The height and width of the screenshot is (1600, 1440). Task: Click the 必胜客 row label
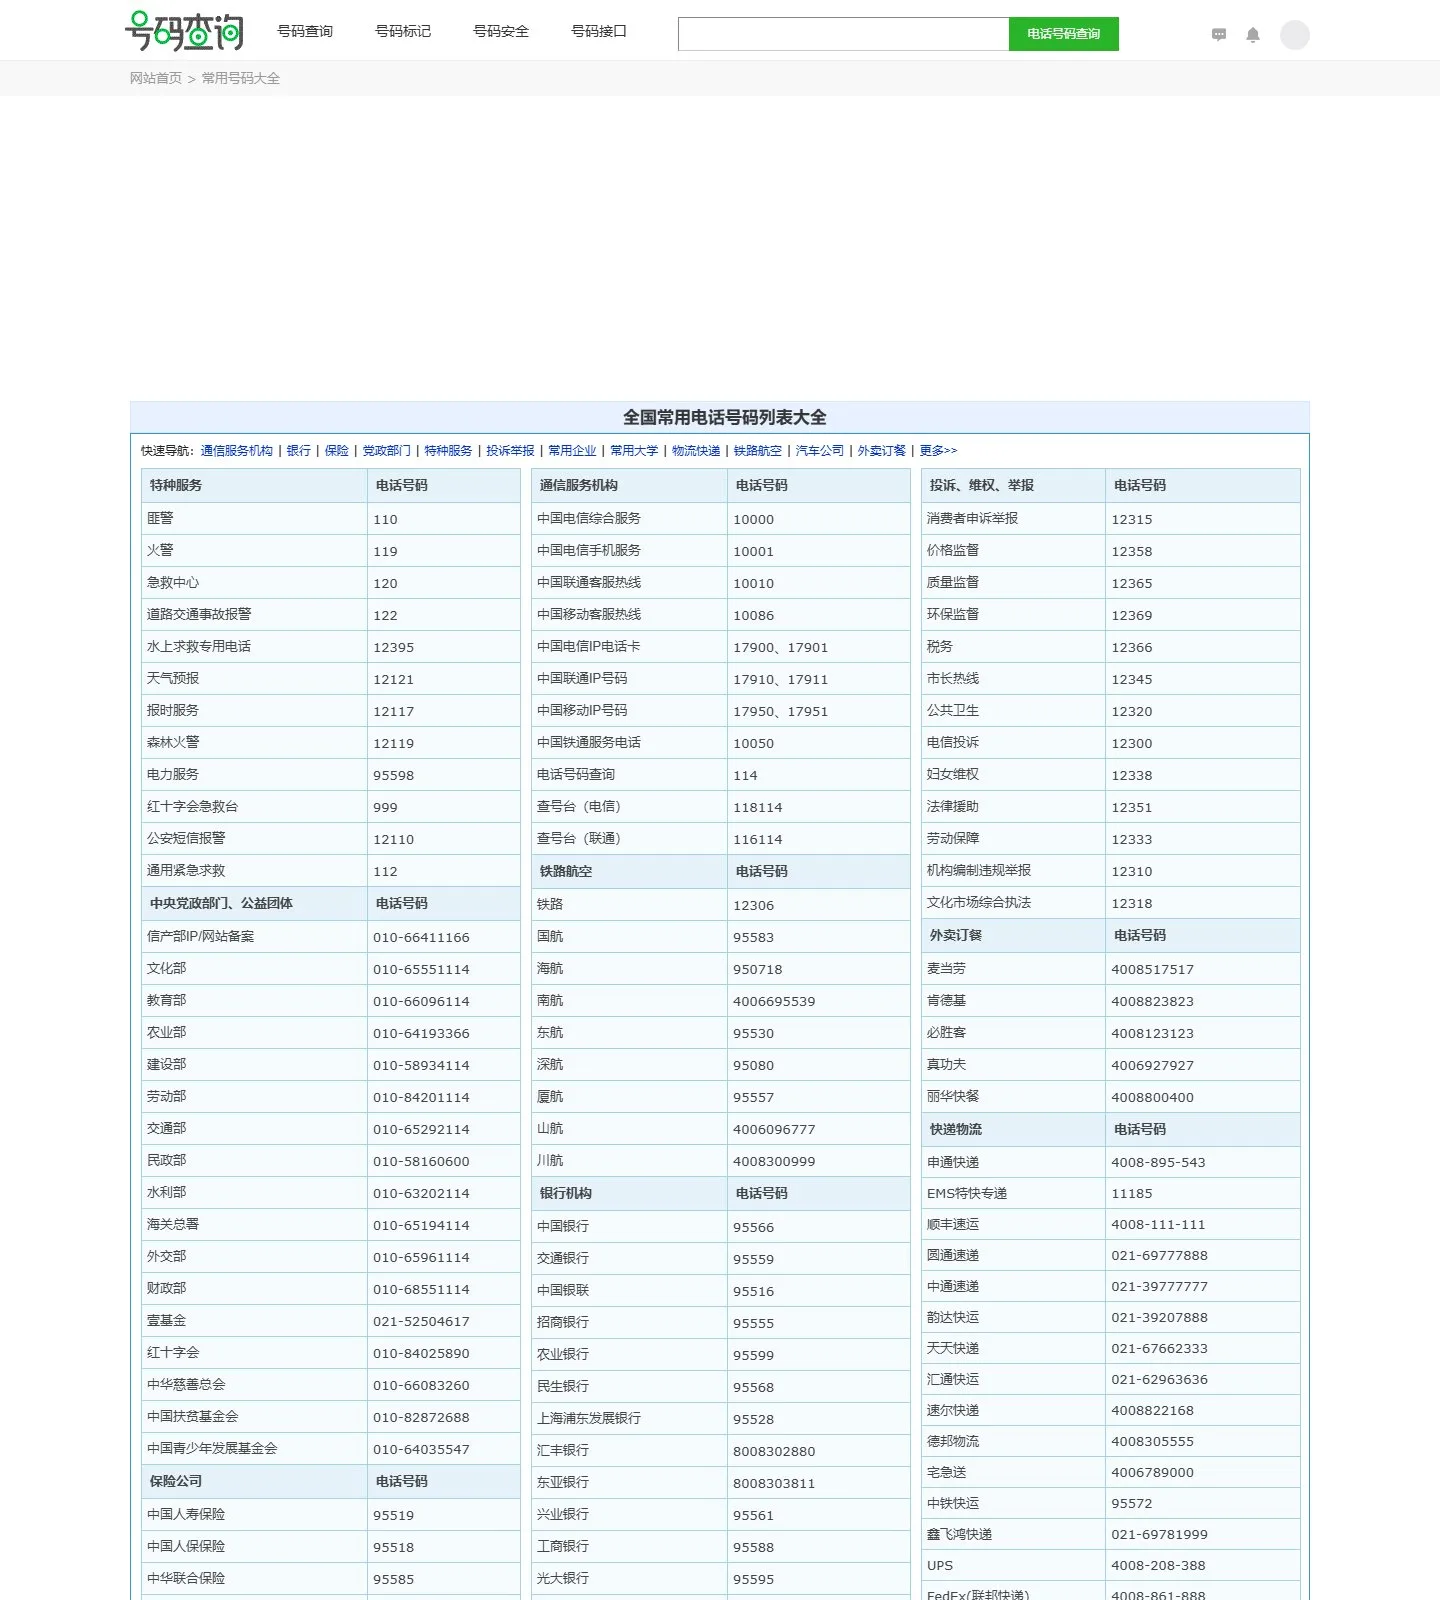[x=946, y=1032]
